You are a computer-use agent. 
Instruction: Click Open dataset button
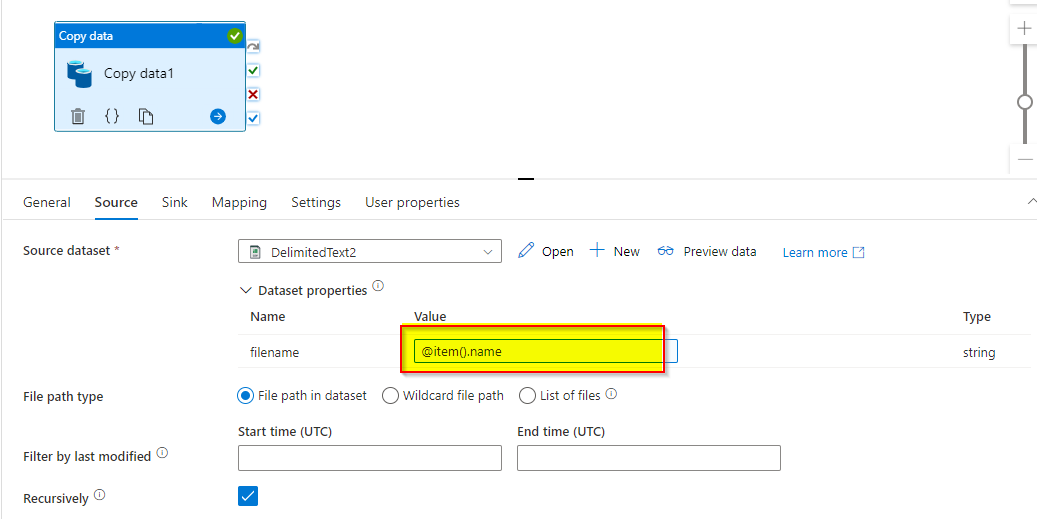point(546,251)
